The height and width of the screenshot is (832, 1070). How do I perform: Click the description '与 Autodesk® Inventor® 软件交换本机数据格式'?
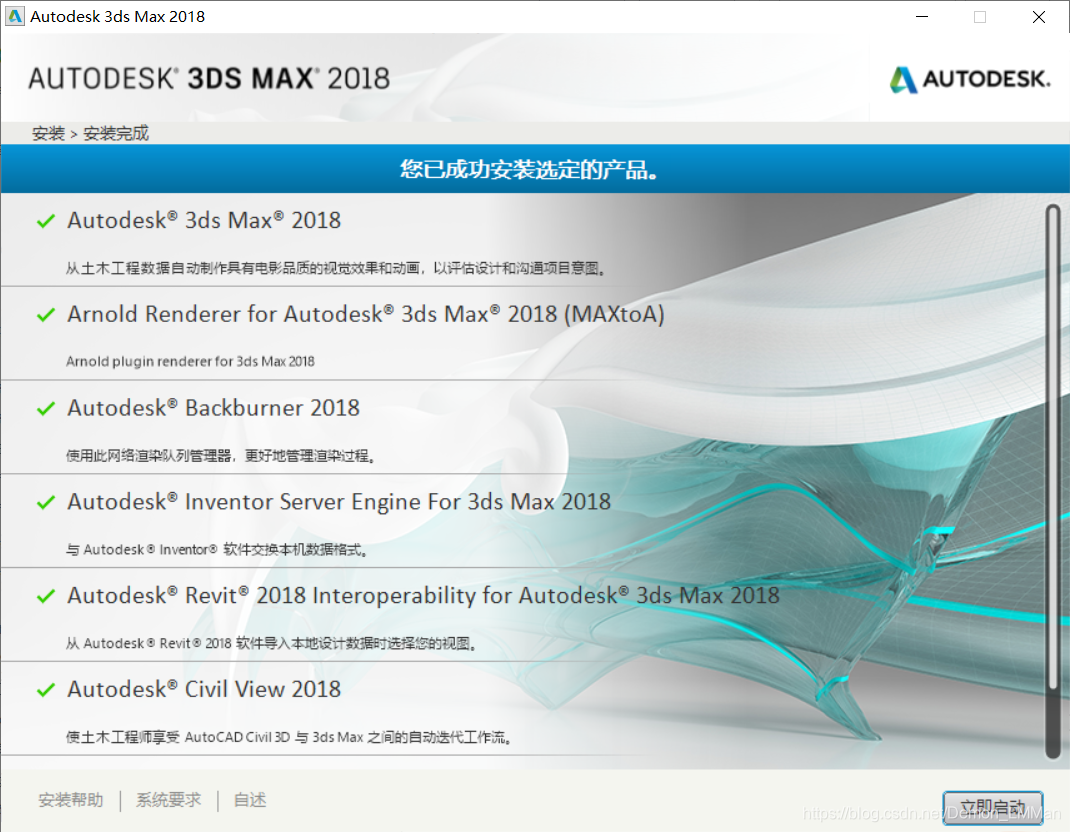point(218,549)
